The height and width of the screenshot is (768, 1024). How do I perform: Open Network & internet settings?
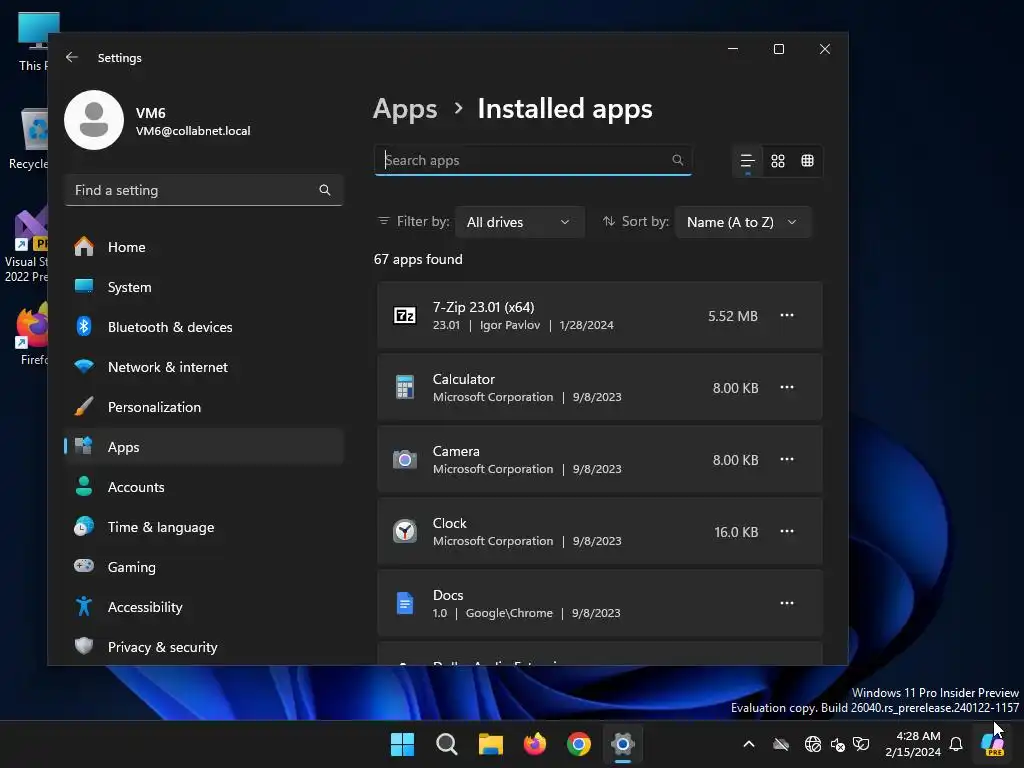pos(204,367)
